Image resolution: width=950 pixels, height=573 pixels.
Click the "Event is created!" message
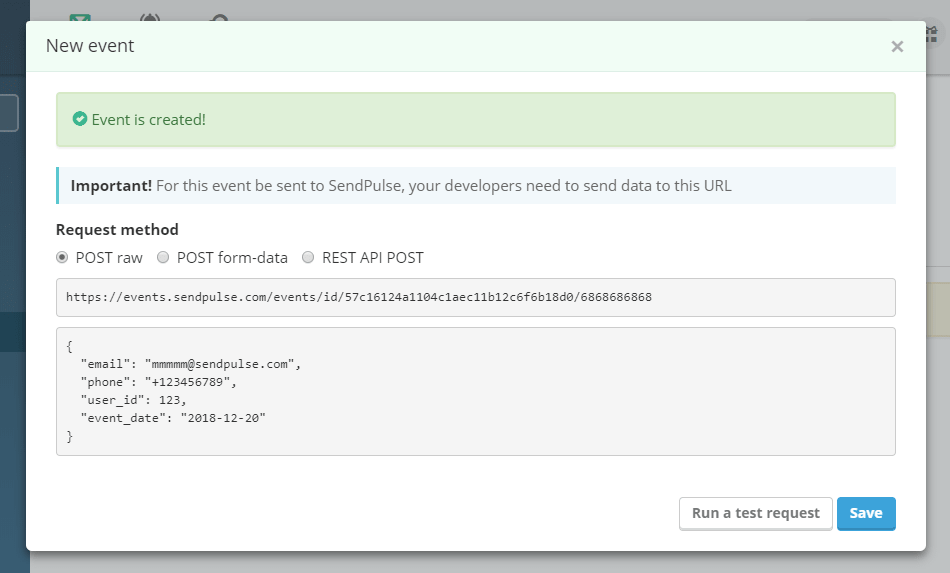pos(148,119)
